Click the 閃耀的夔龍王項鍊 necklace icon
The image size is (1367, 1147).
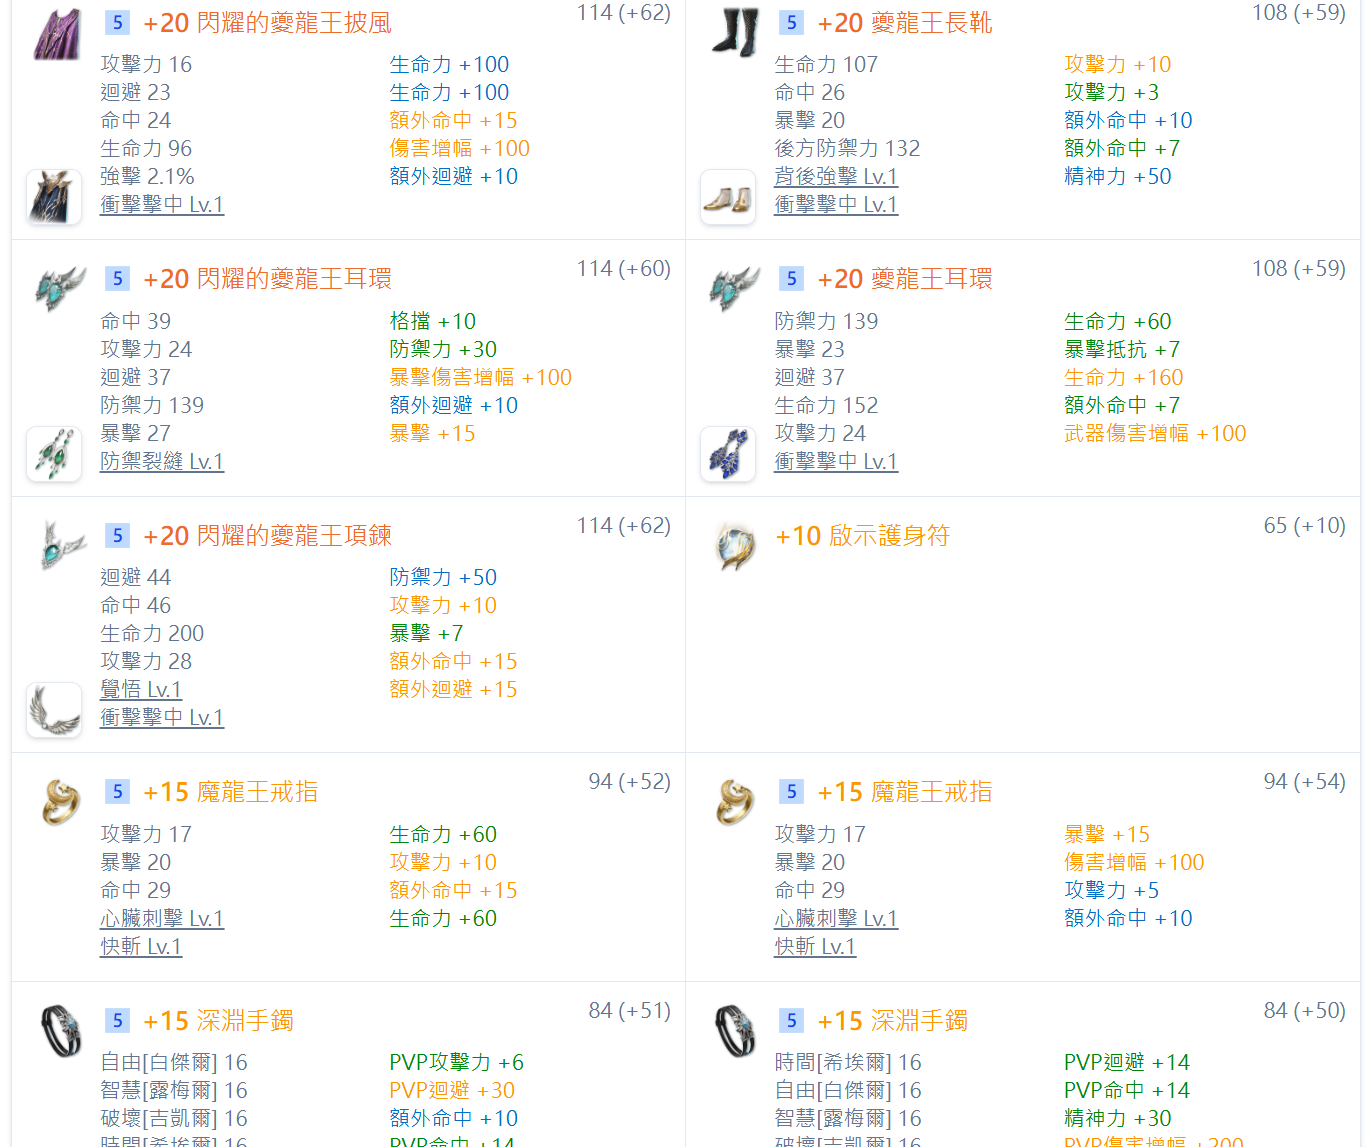60,545
